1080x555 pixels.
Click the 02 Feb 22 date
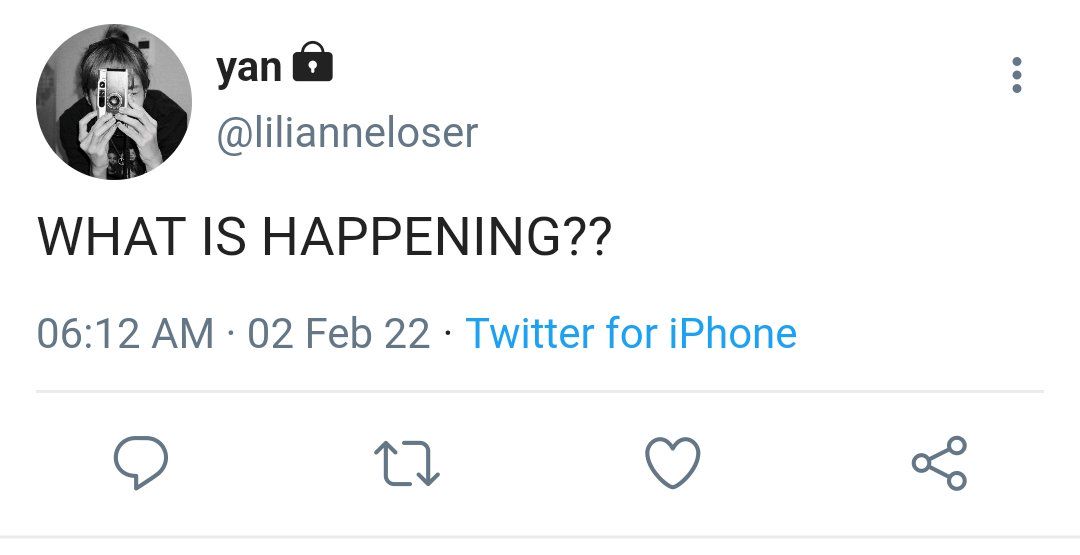(339, 333)
